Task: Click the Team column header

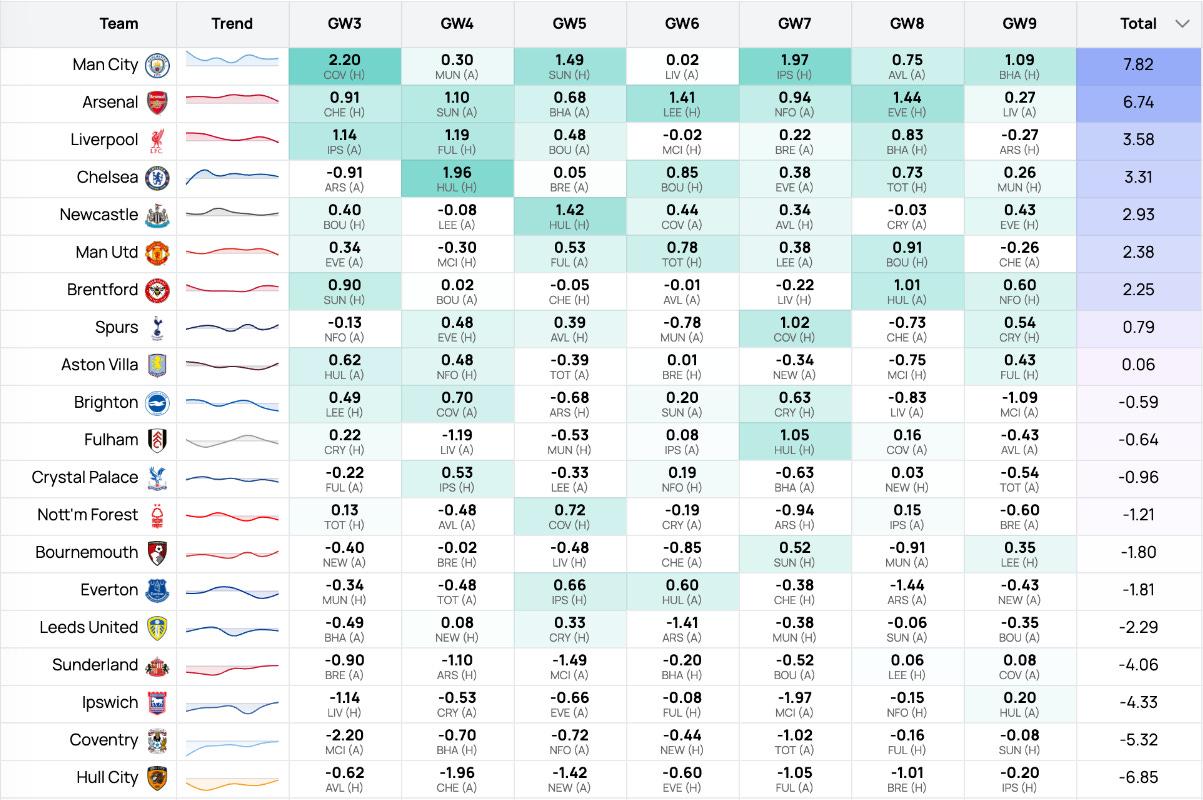Action: pos(119,24)
